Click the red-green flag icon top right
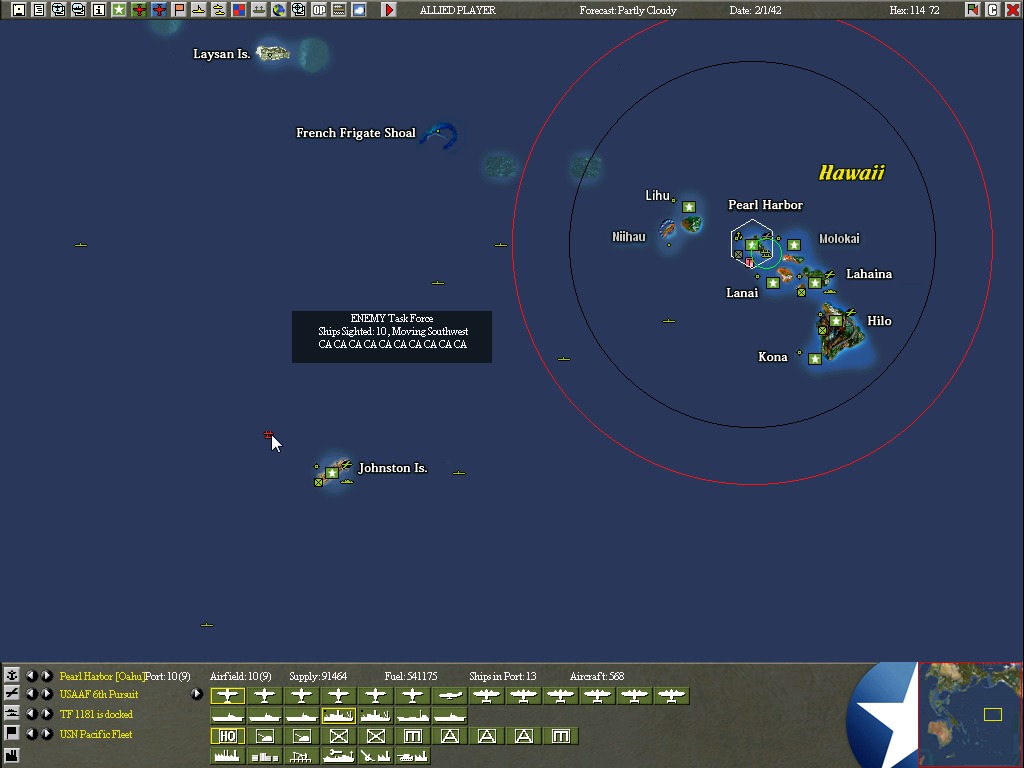 pyautogui.click(x=972, y=10)
